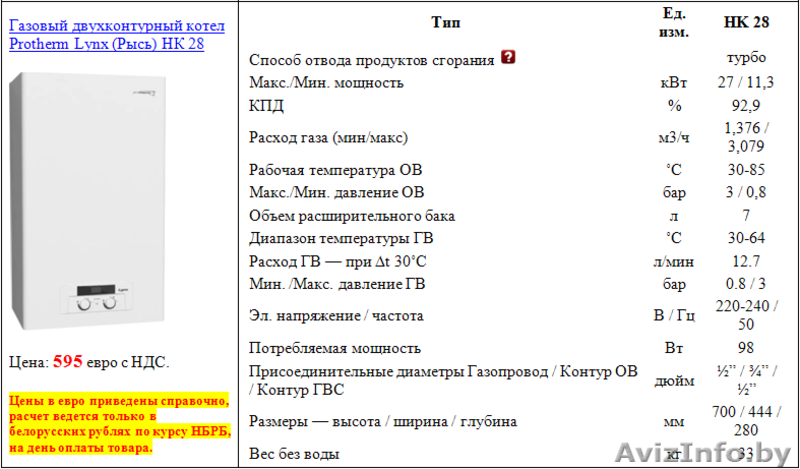Select the value 'турбо'
Image resolution: width=800 pixels, height=469 pixels.
click(x=746, y=57)
